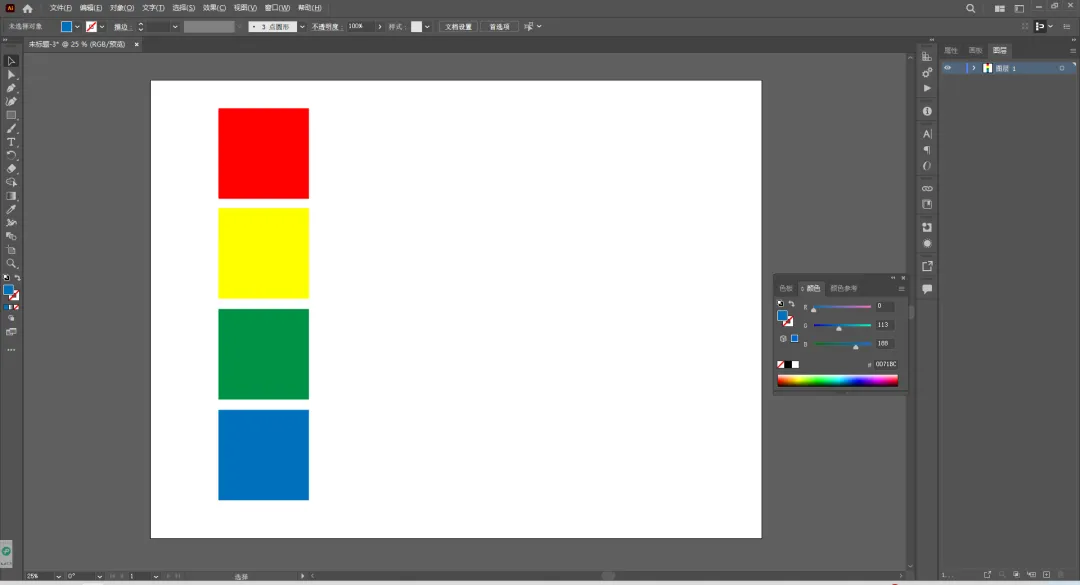Image resolution: width=1080 pixels, height=585 pixels.
Task: Select the Paintbrush tool
Action: [11, 128]
